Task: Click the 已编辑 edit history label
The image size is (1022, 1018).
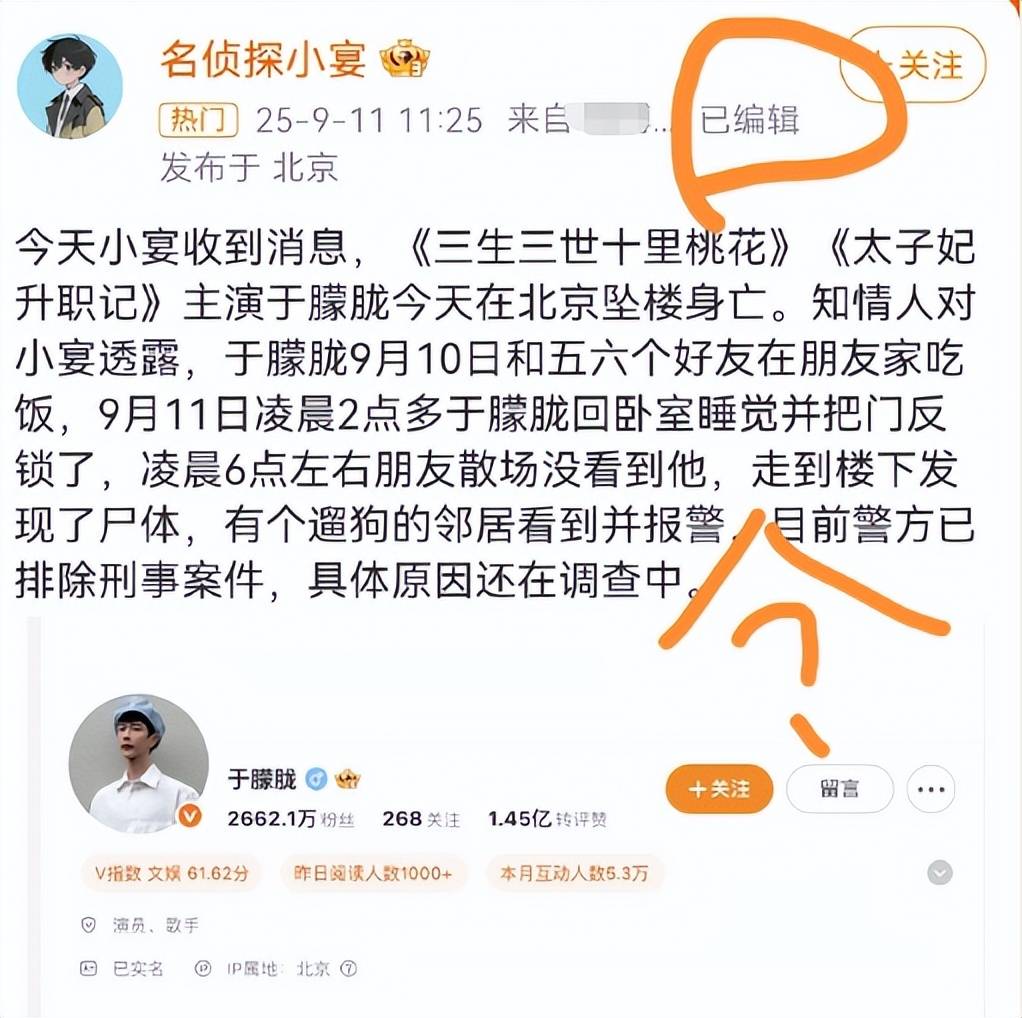Action: coord(750,120)
